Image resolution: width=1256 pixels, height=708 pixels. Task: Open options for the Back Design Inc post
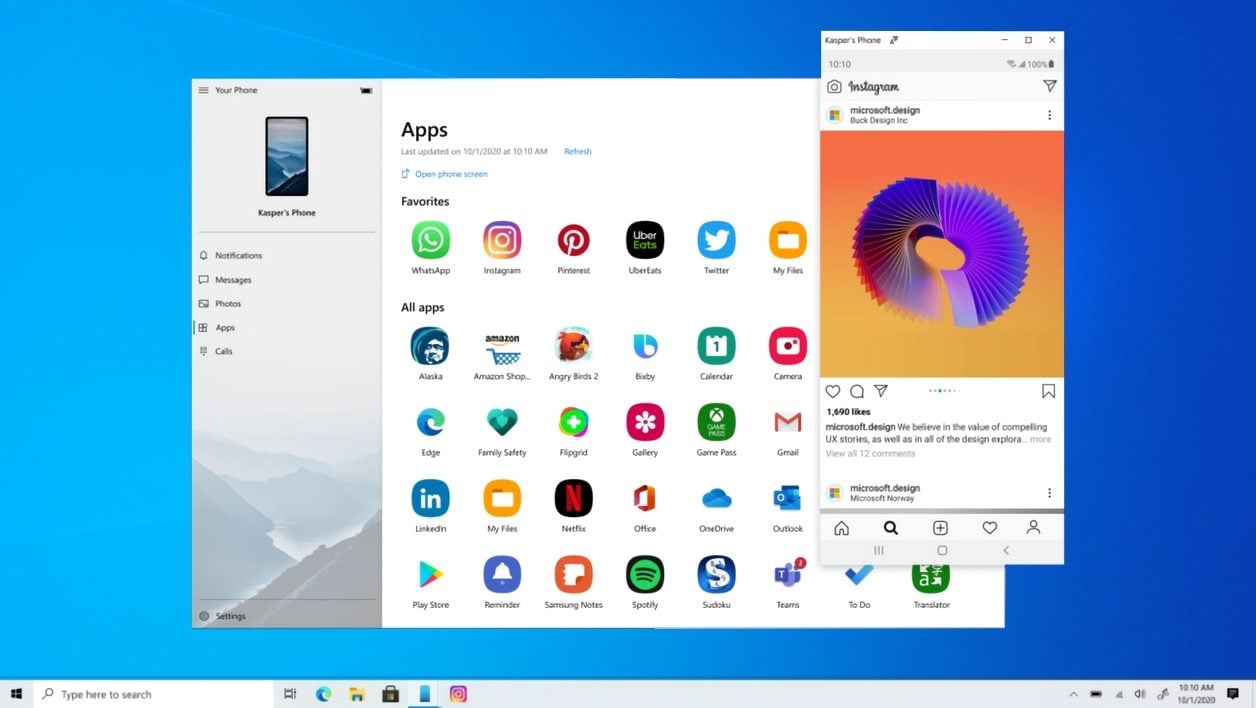coord(1049,115)
